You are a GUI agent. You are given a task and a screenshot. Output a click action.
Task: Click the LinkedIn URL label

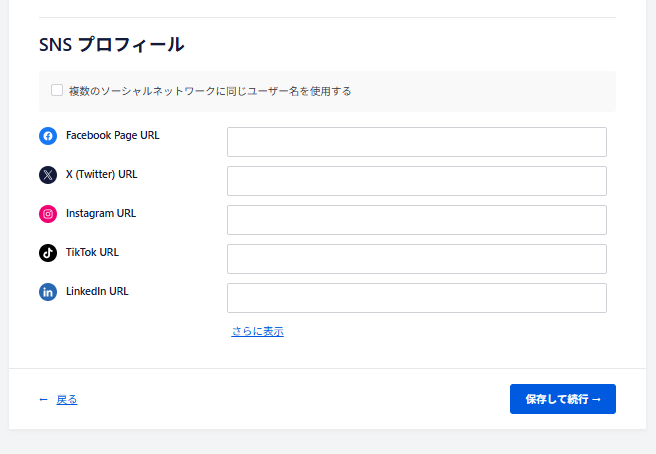[x=97, y=291]
